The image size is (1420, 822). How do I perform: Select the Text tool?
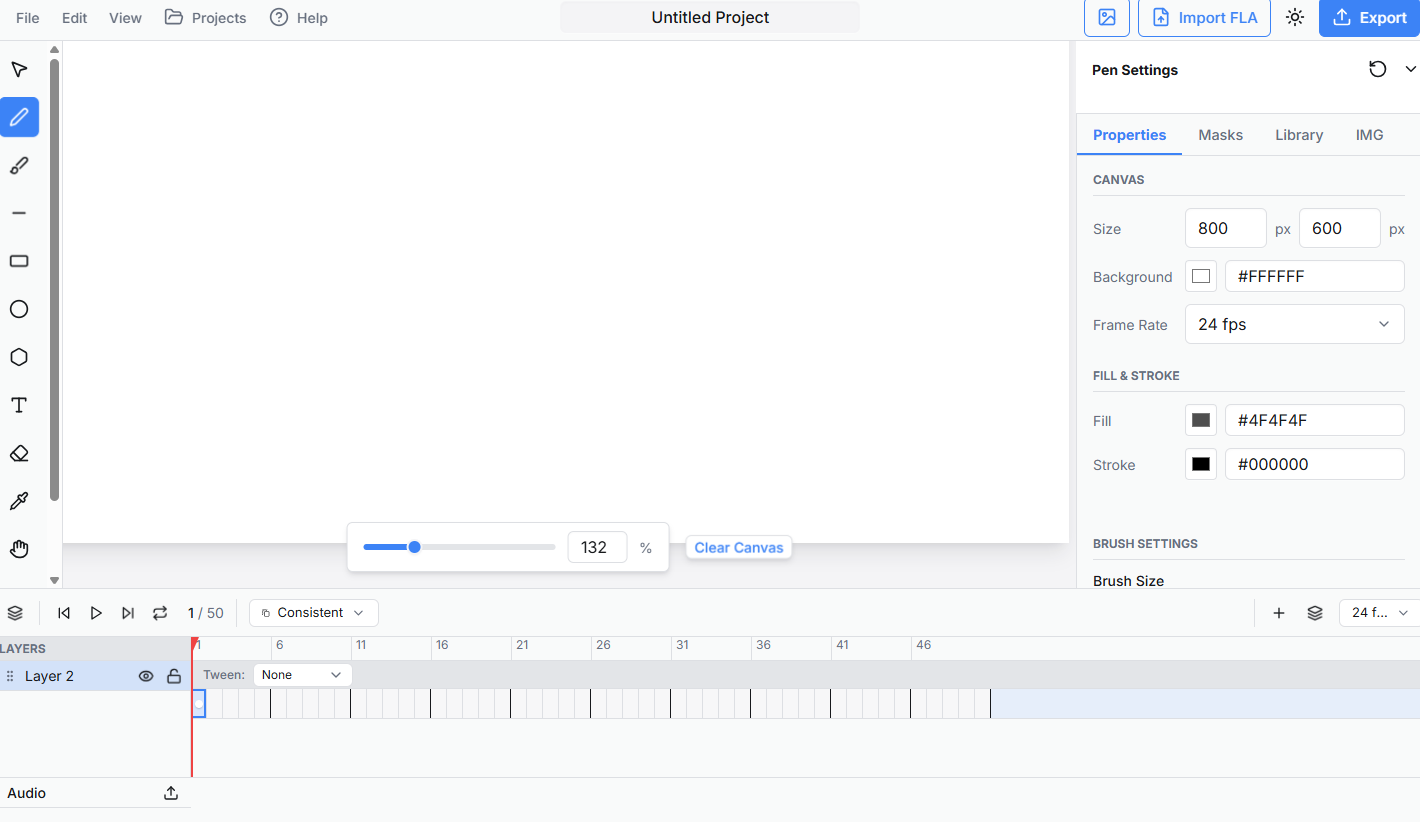(x=19, y=405)
